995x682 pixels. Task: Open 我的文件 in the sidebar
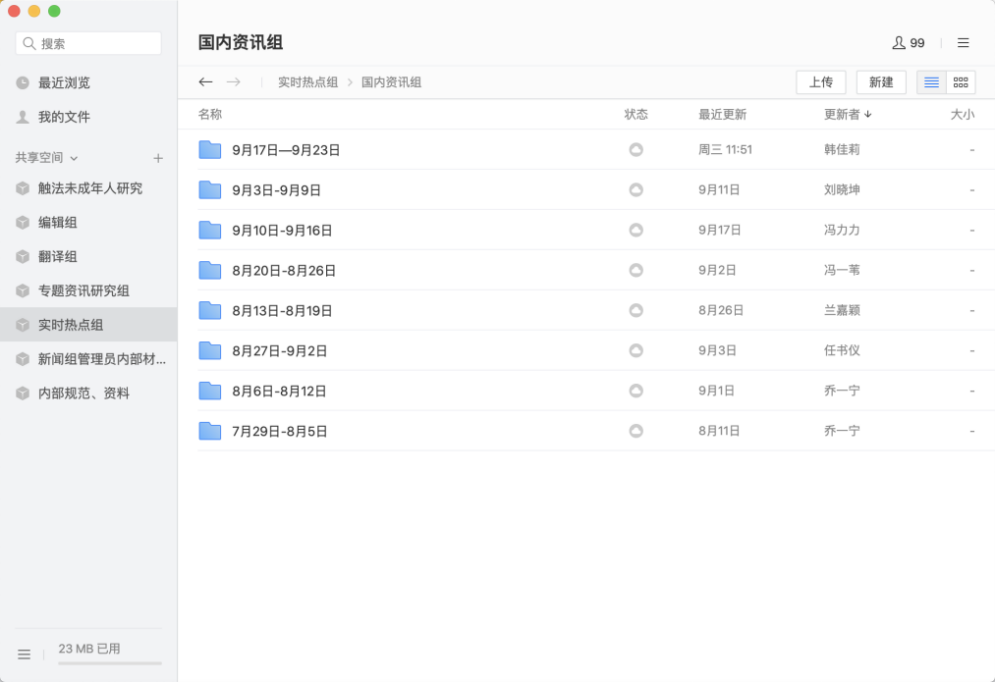64,117
